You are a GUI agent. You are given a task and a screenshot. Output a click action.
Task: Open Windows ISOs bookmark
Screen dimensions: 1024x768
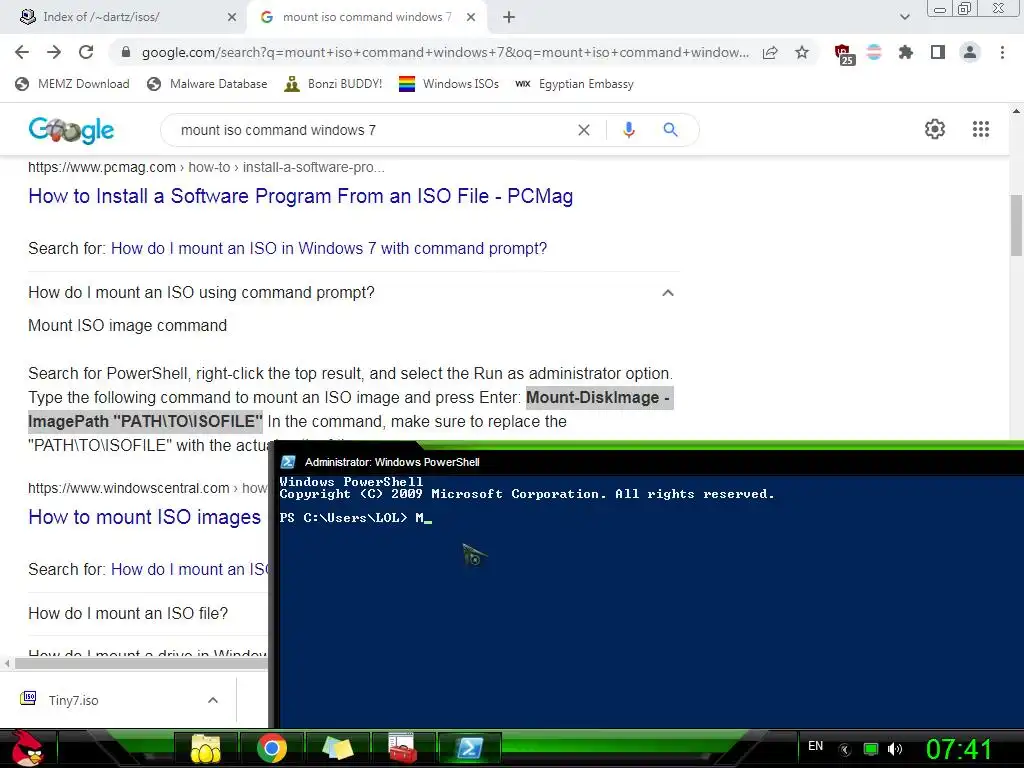pyautogui.click(x=449, y=84)
